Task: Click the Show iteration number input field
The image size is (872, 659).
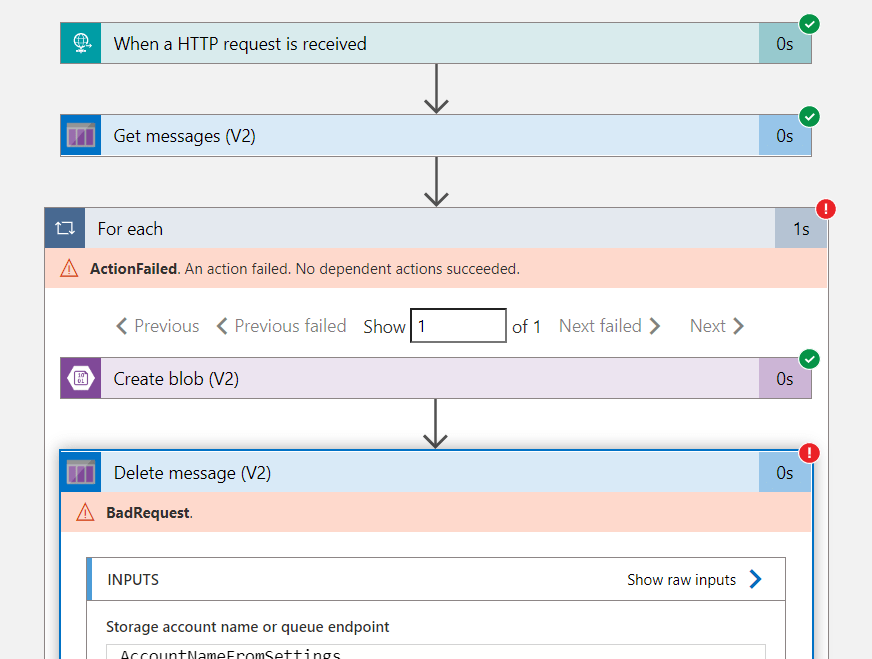Action: coord(458,326)
